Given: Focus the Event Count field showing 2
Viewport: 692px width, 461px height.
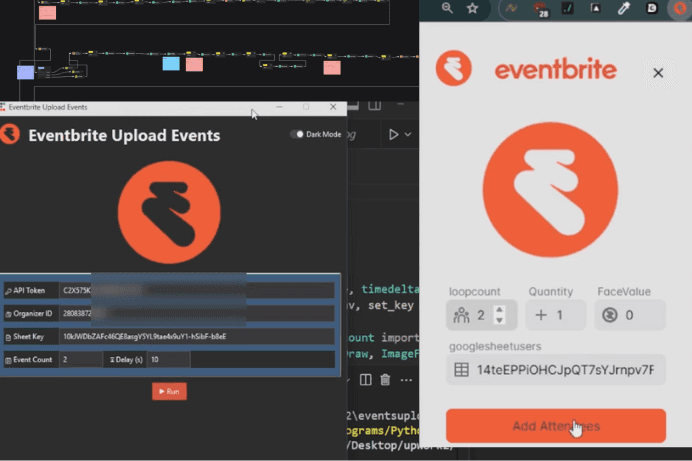Looking at the screenshot, I should 81,360.
